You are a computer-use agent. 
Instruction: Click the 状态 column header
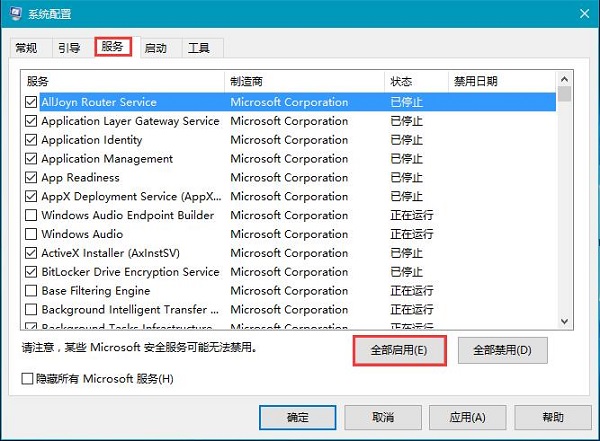tap(415, 81)
